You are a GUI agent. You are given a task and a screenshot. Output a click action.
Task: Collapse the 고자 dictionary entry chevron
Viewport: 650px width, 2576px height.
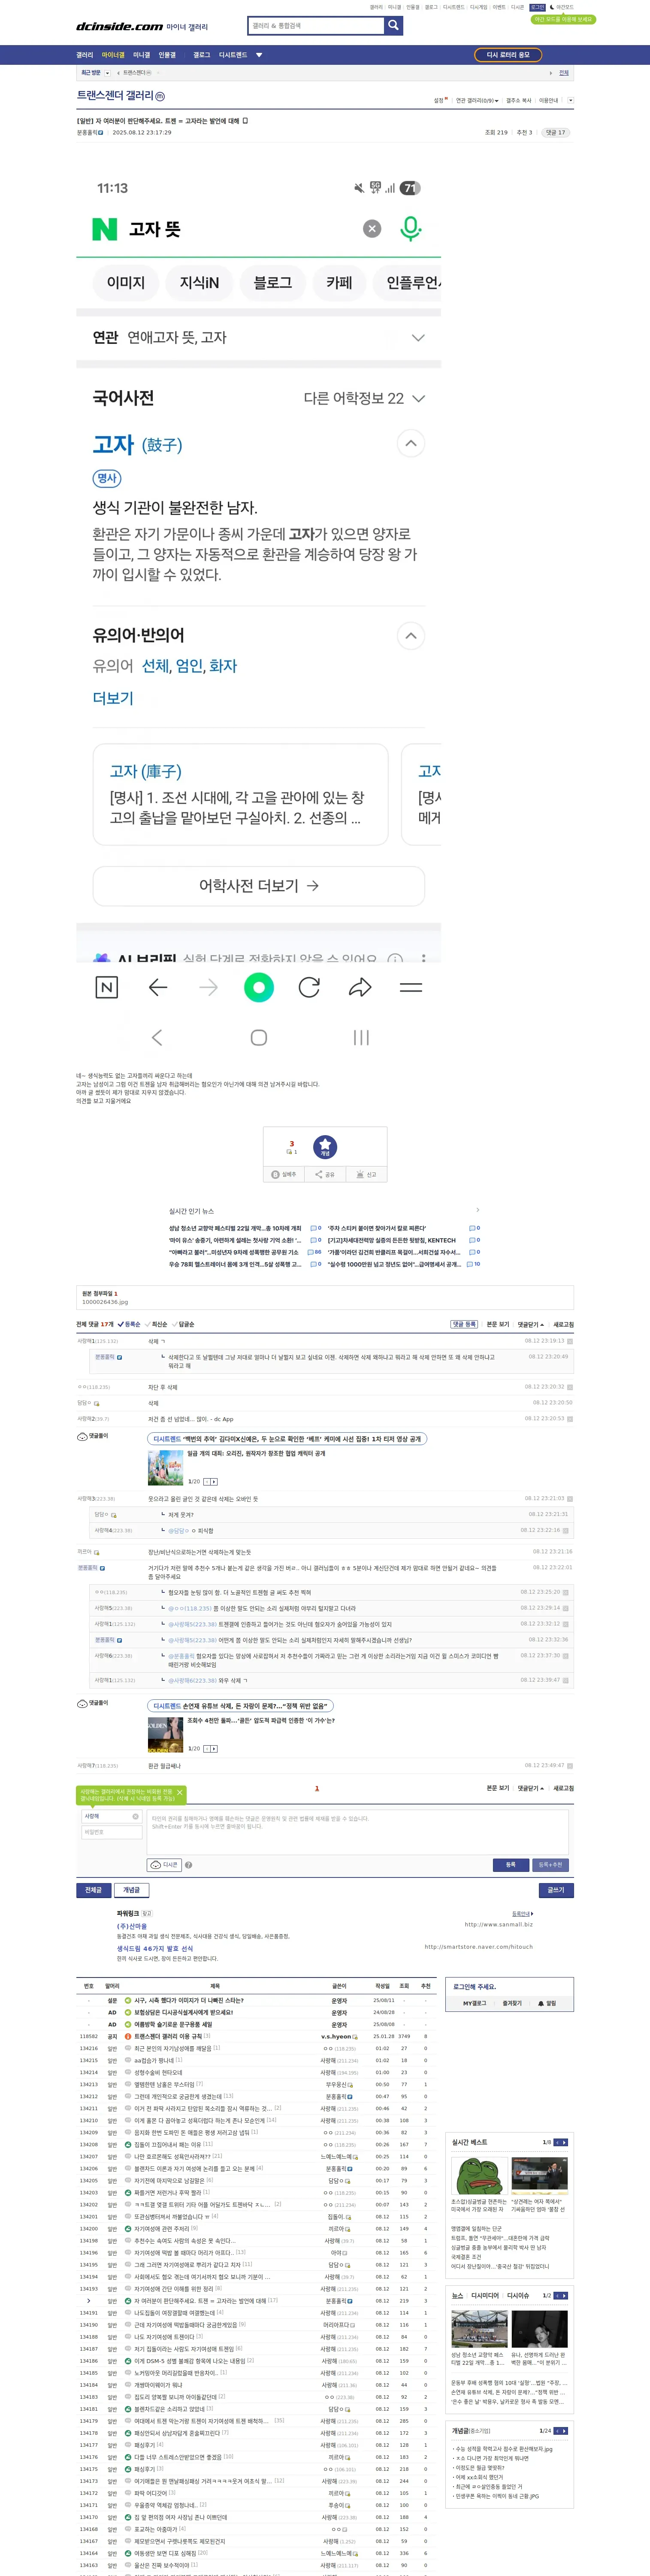(411, 443)
